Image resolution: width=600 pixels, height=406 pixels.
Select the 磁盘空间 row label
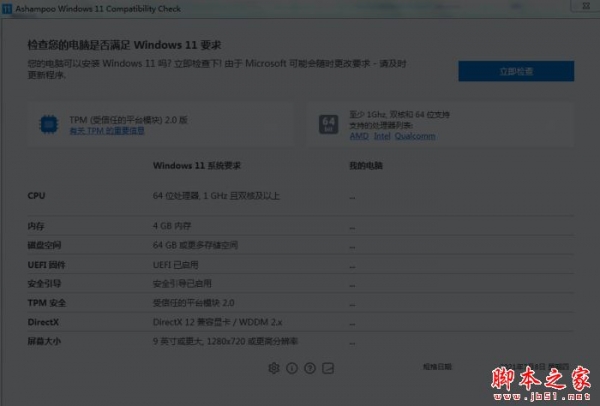tap(44, 245)
